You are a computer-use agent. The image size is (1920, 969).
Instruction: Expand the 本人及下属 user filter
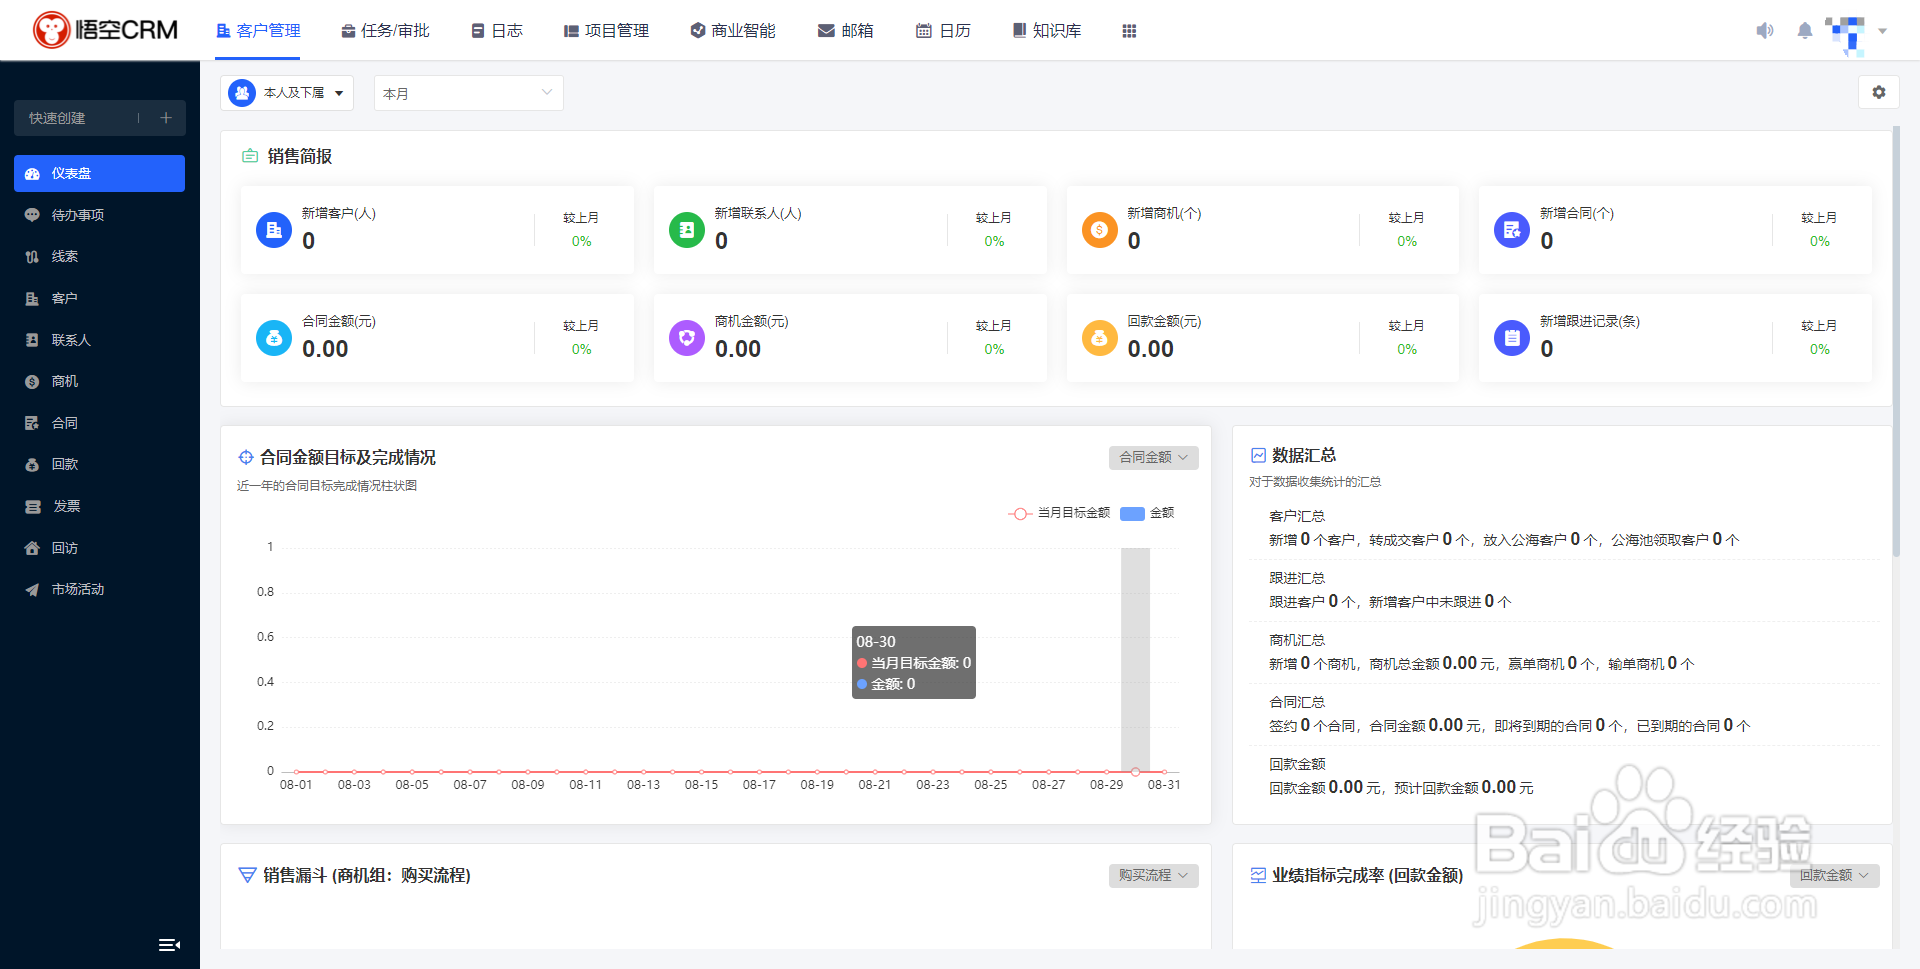click(x=287, y=93)
